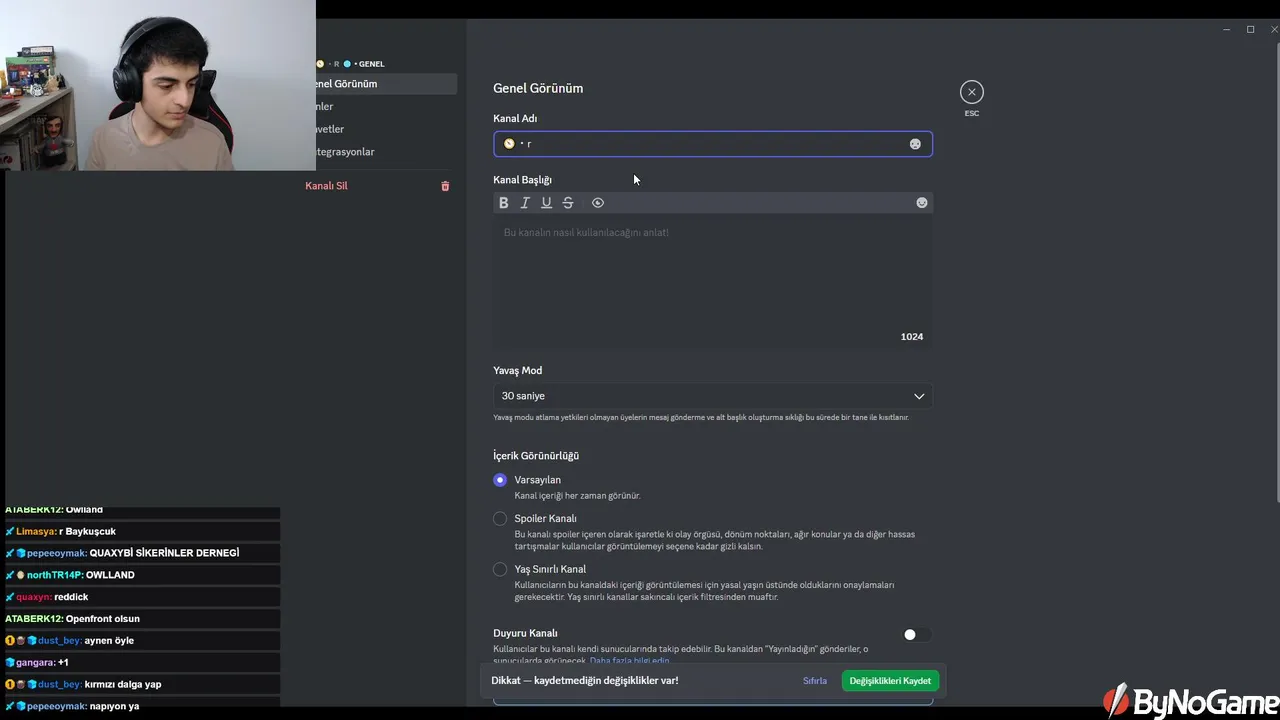Click the 1024 character counter
This screenshot has width=1280, height=720.
[x=912, y=337]
